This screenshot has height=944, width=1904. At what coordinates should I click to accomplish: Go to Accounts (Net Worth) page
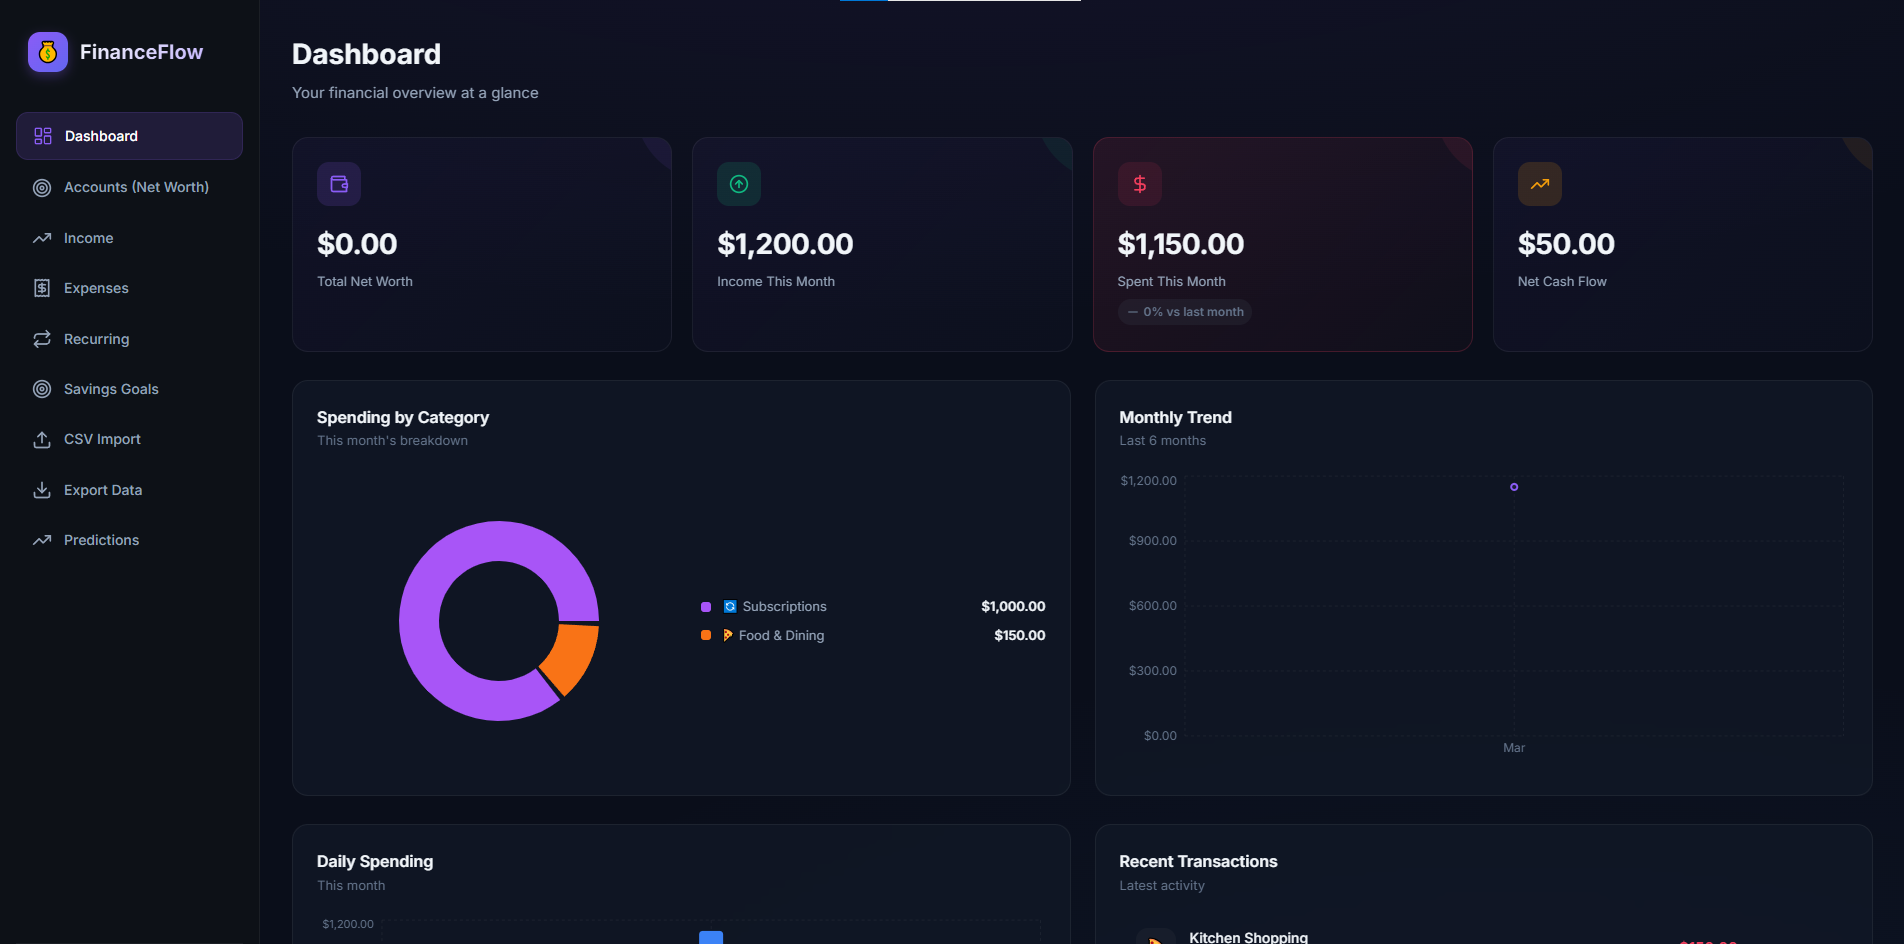click(x=136, y=187)
